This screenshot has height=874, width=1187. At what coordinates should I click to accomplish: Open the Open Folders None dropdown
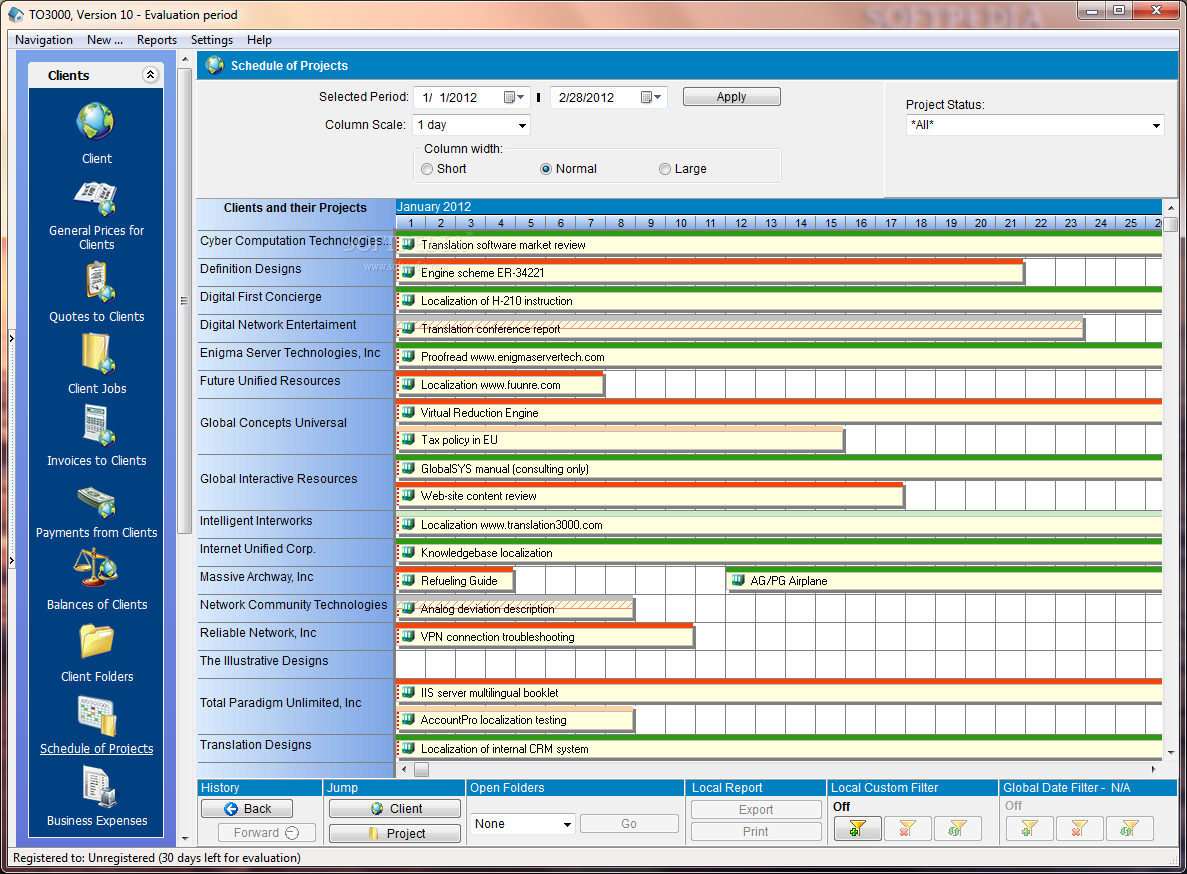point(567,824)
